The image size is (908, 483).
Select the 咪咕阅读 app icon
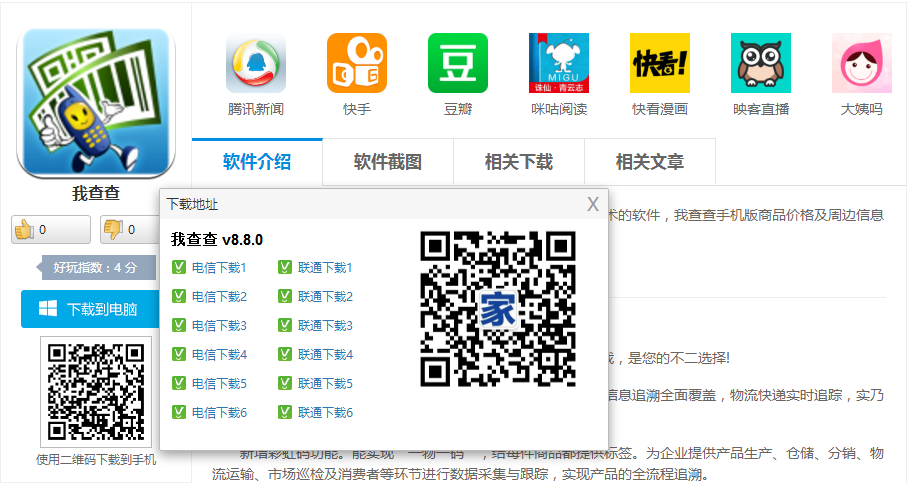(x=559, y=63)
